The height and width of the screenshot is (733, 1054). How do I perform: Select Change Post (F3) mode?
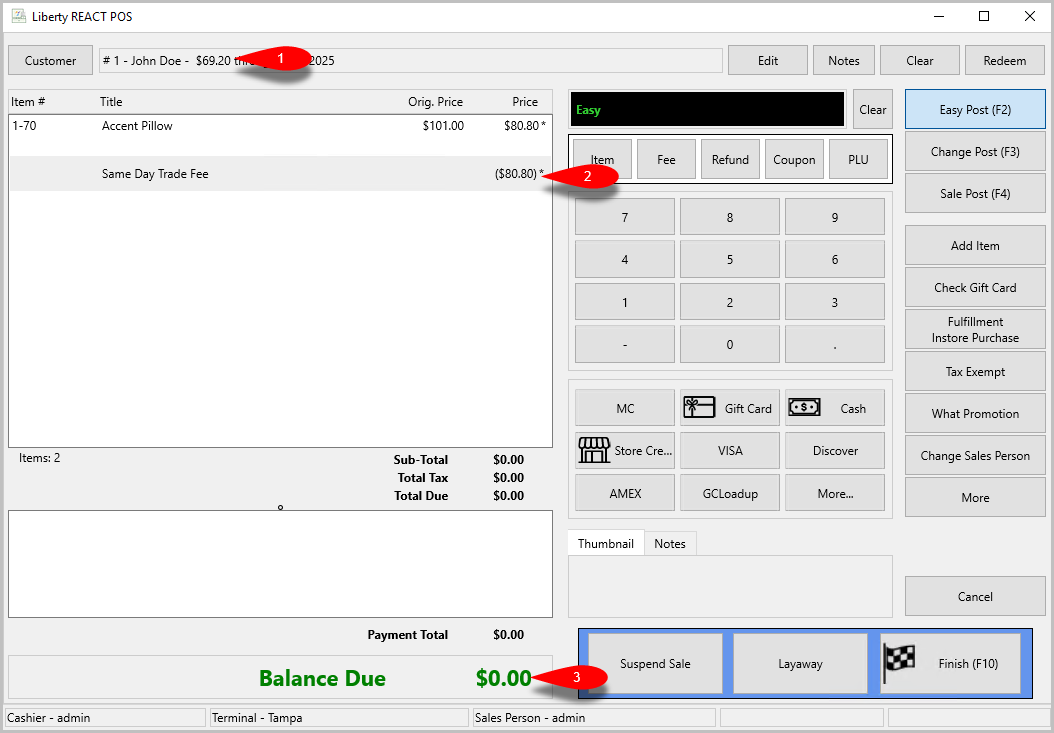pyautogui.click(x=975, y=152)
